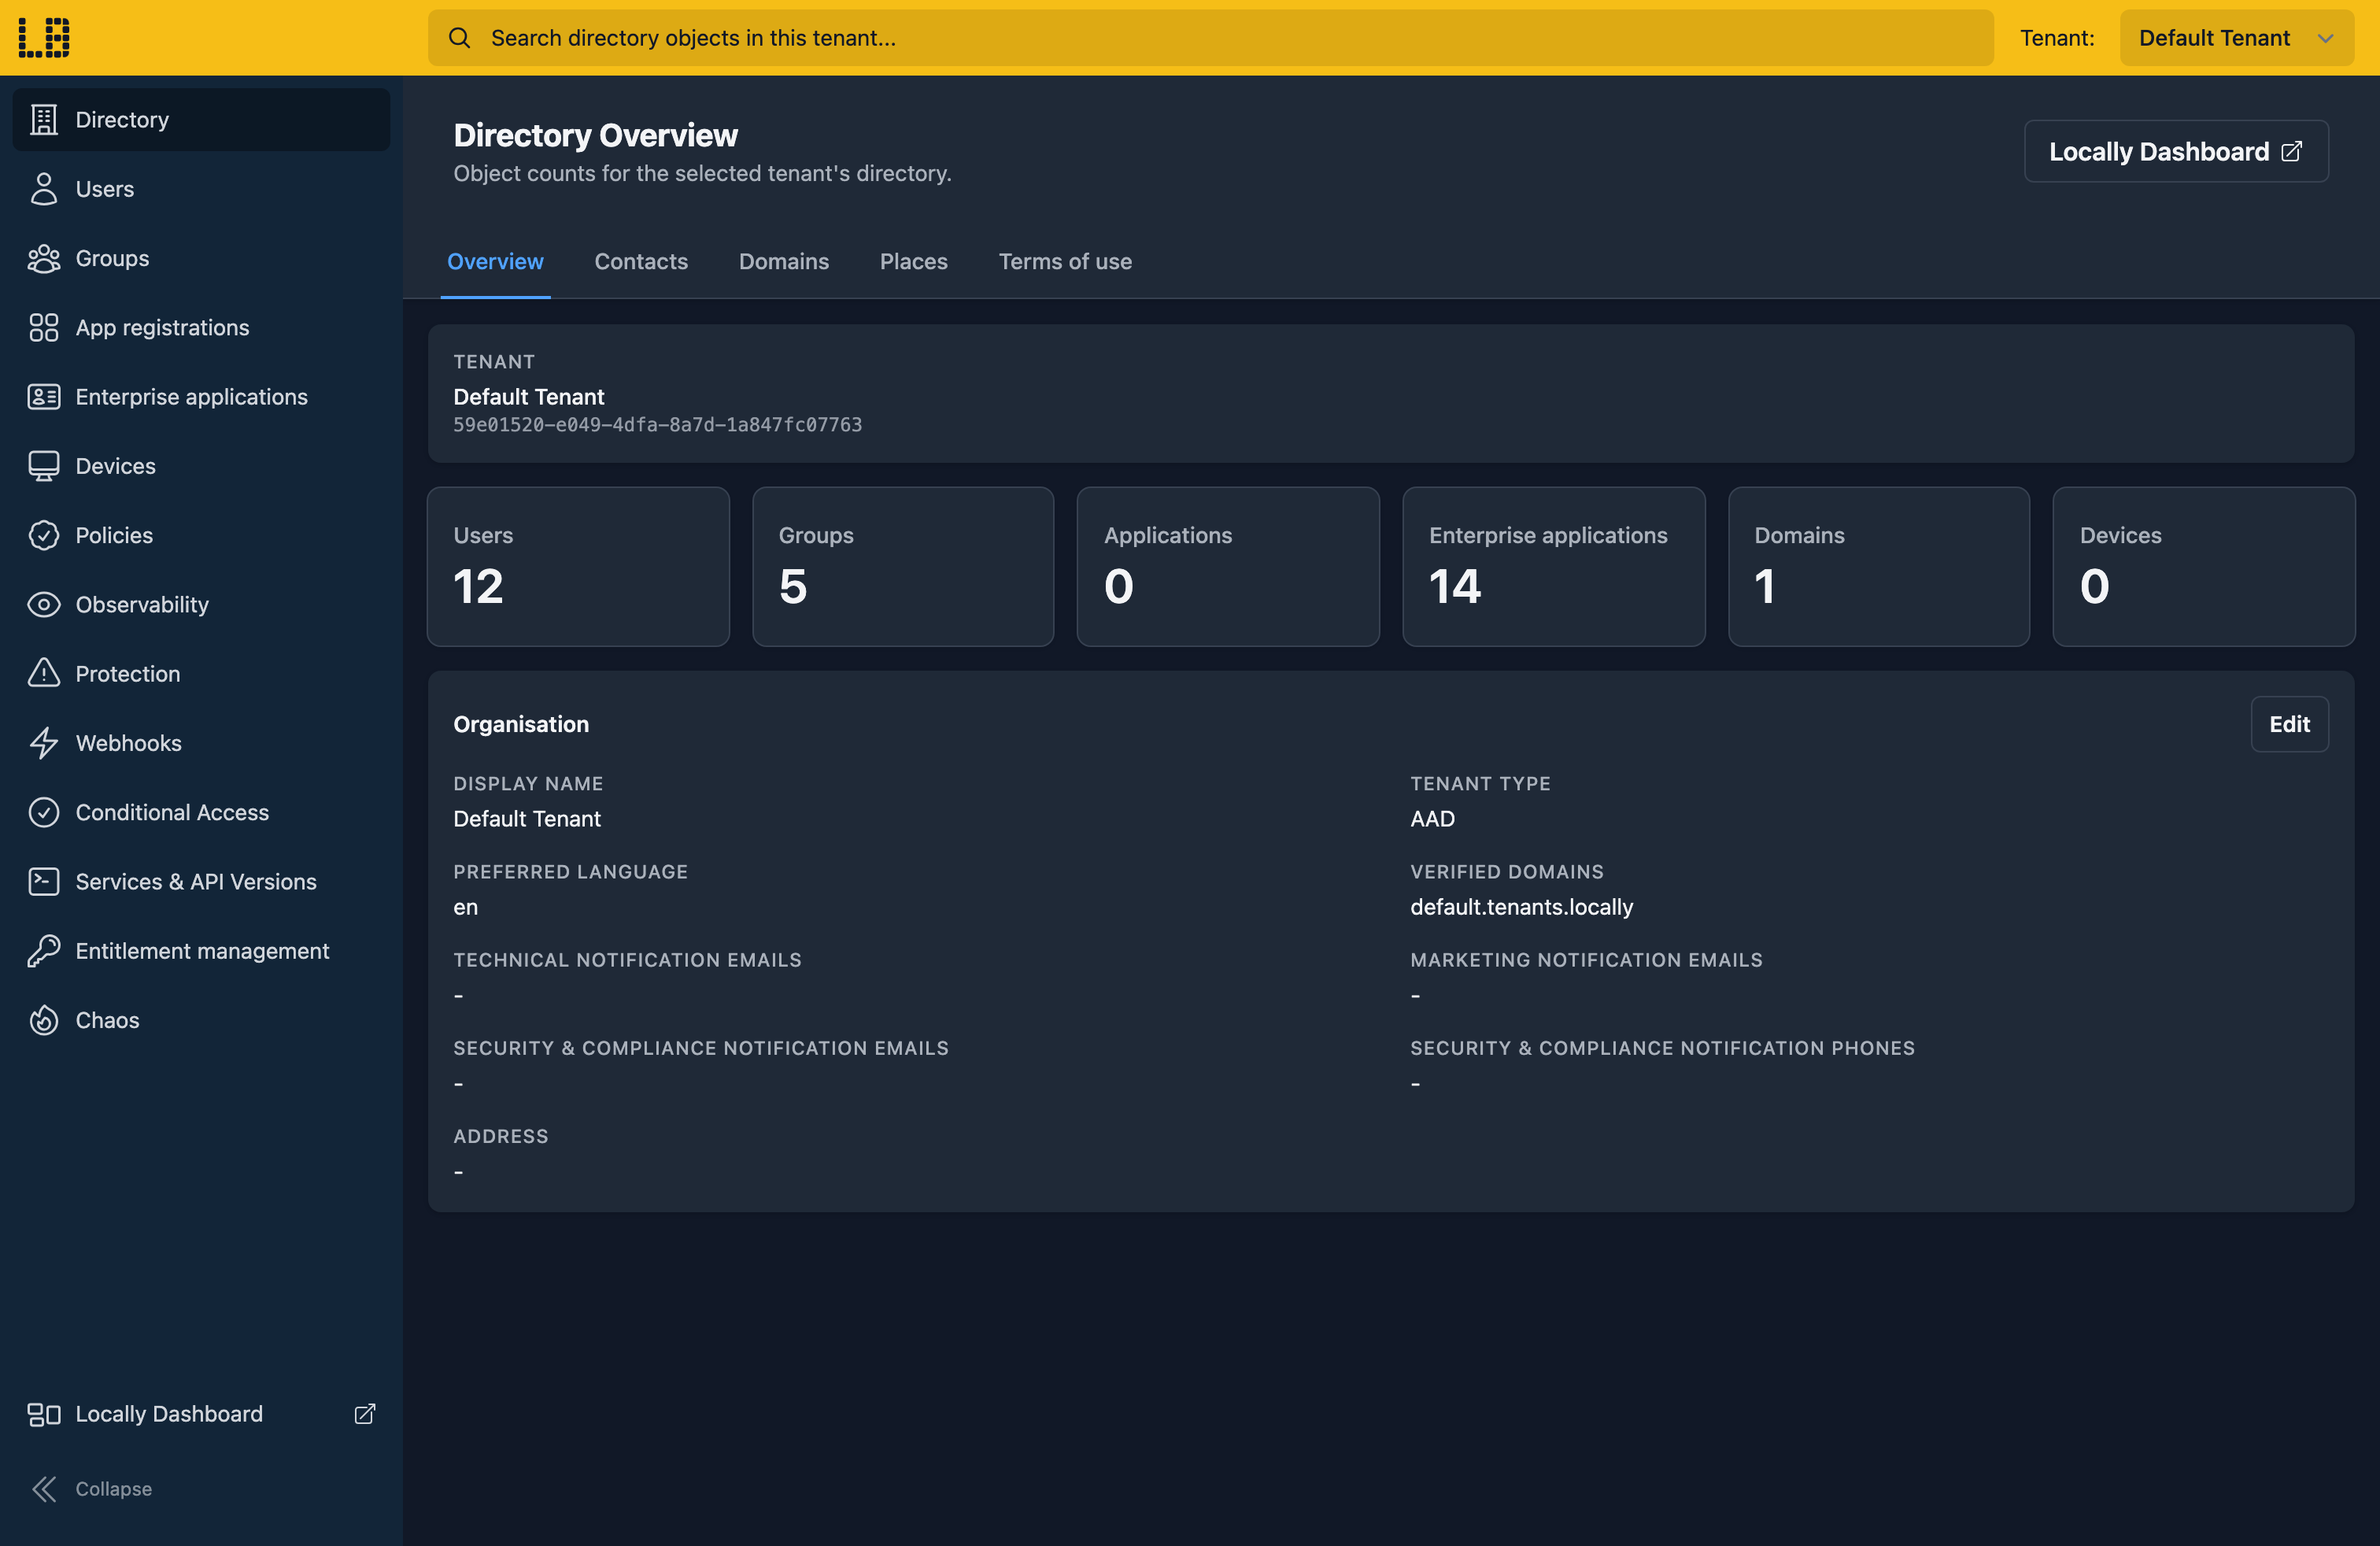Open Entitlement management key icon
This screenshot has width=2380, height=1546.
tap(44, 951)
